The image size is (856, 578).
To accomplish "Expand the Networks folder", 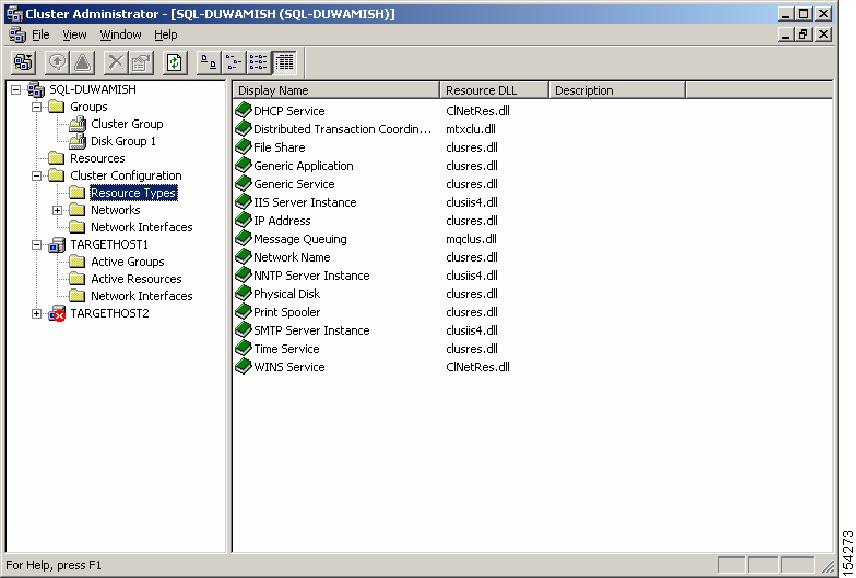I will click(57, 210).
